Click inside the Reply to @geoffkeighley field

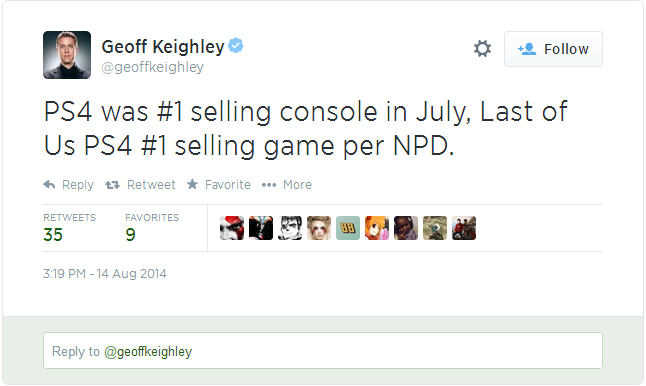[x=323, y=351]
